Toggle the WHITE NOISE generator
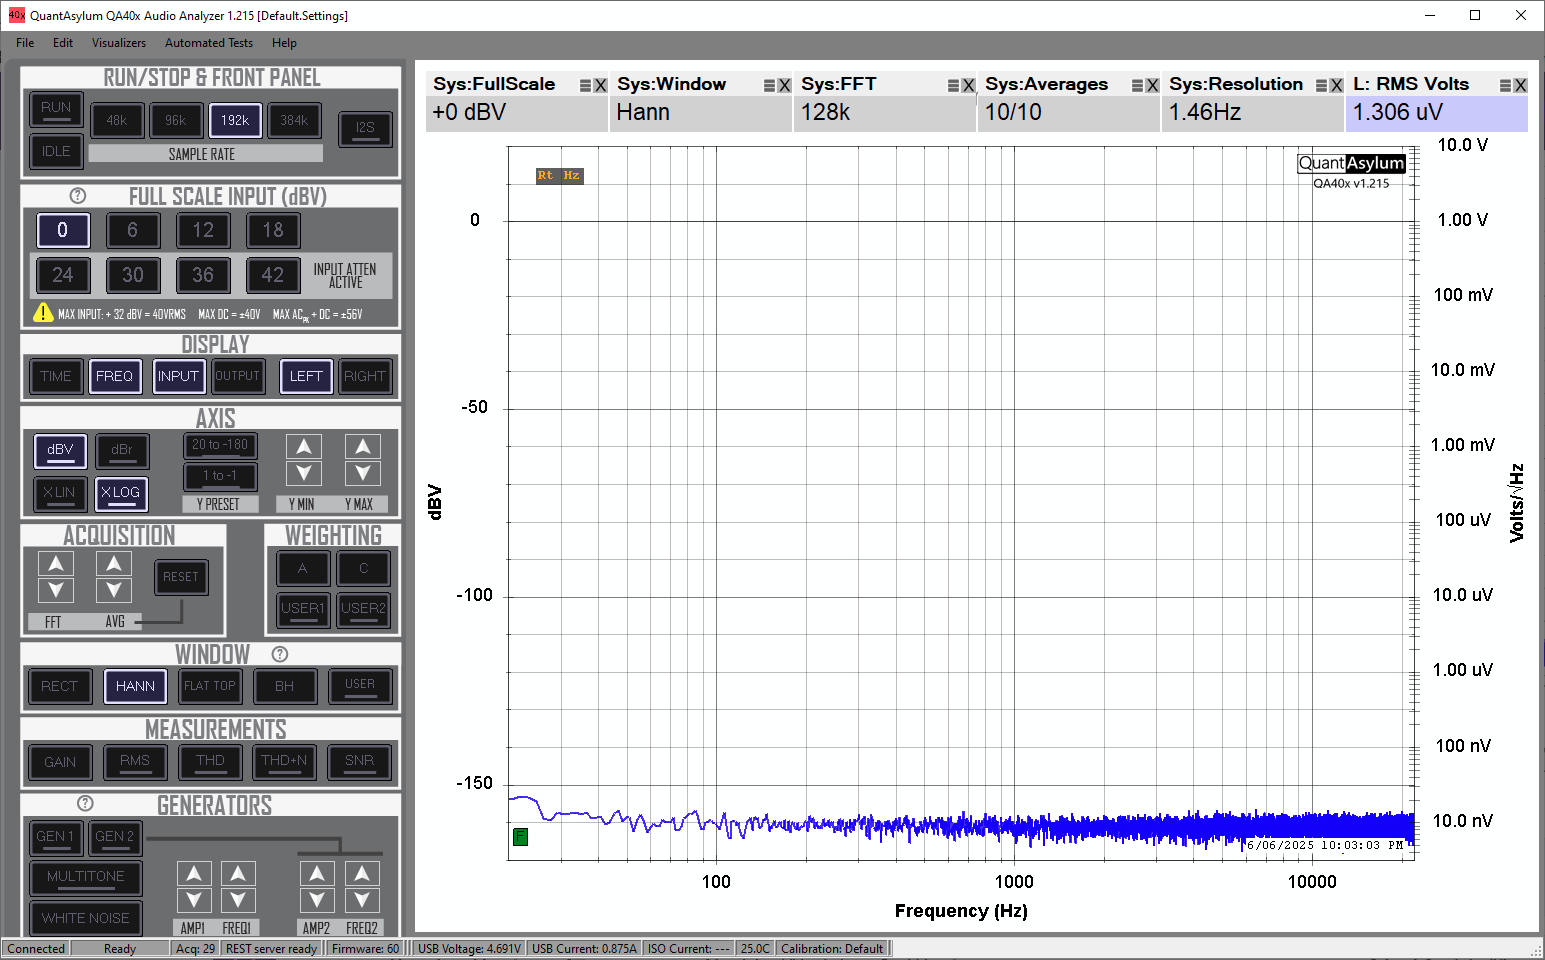This screenshot has width=1545, height=960. coord(86,919)
